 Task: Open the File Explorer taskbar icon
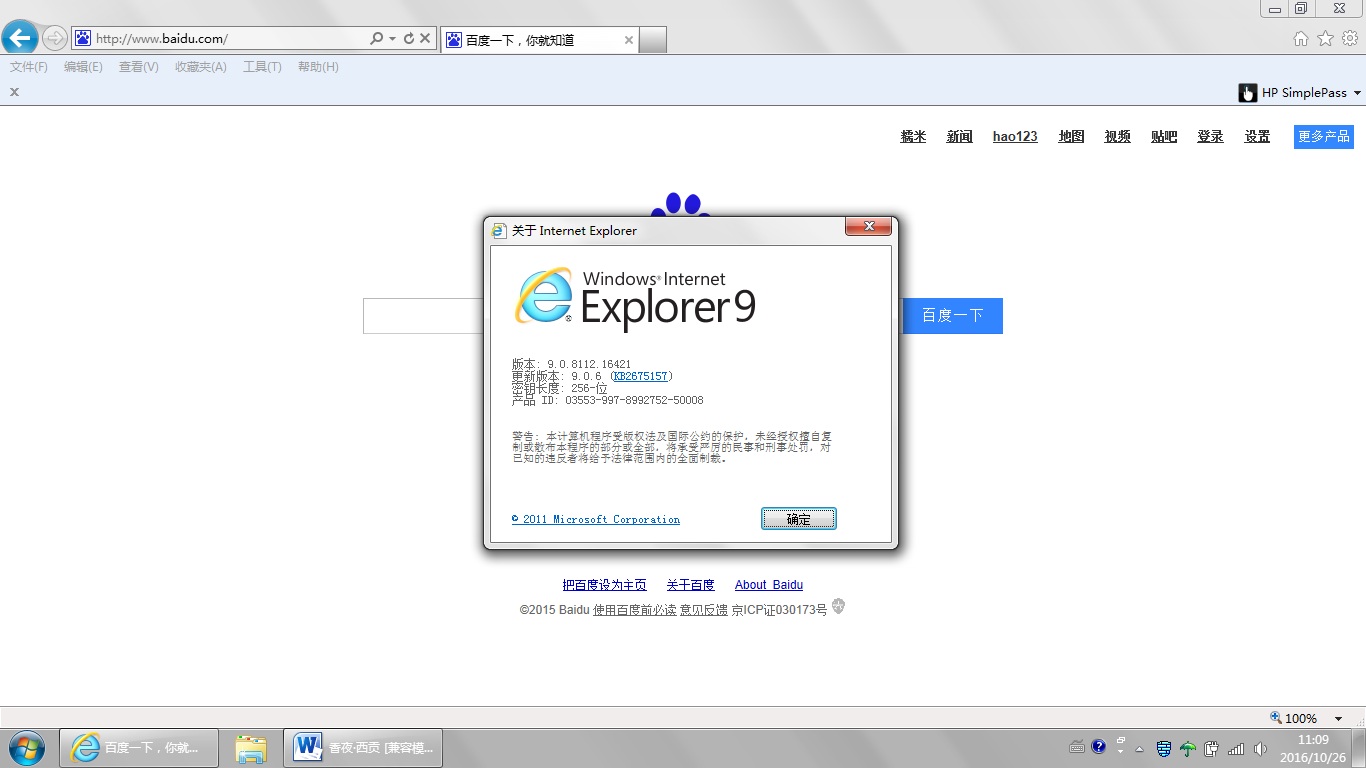(x=251, y=748)
